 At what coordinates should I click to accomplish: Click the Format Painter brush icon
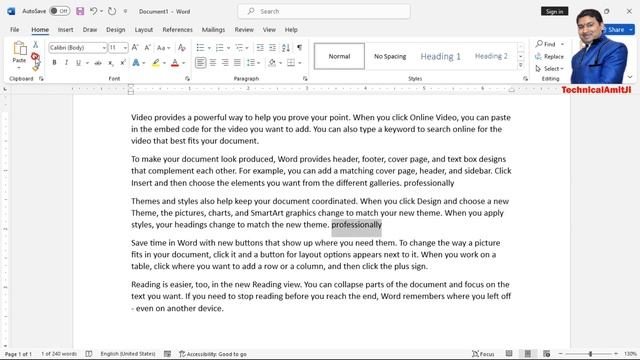36,68
